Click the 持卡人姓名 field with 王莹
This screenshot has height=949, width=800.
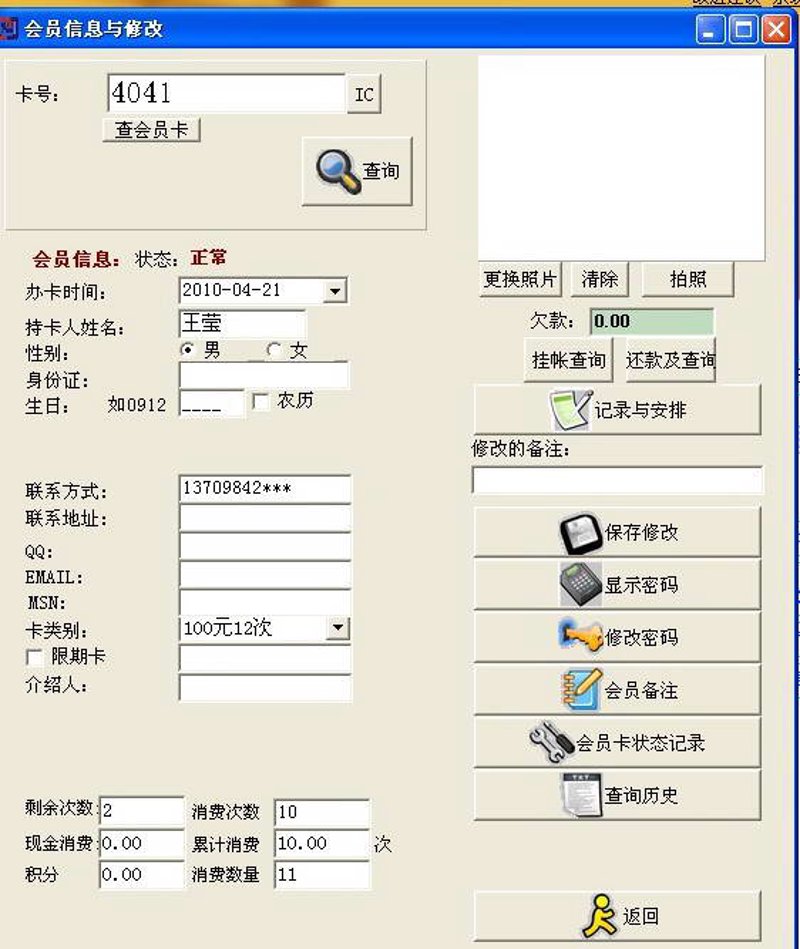coord(243,324)
